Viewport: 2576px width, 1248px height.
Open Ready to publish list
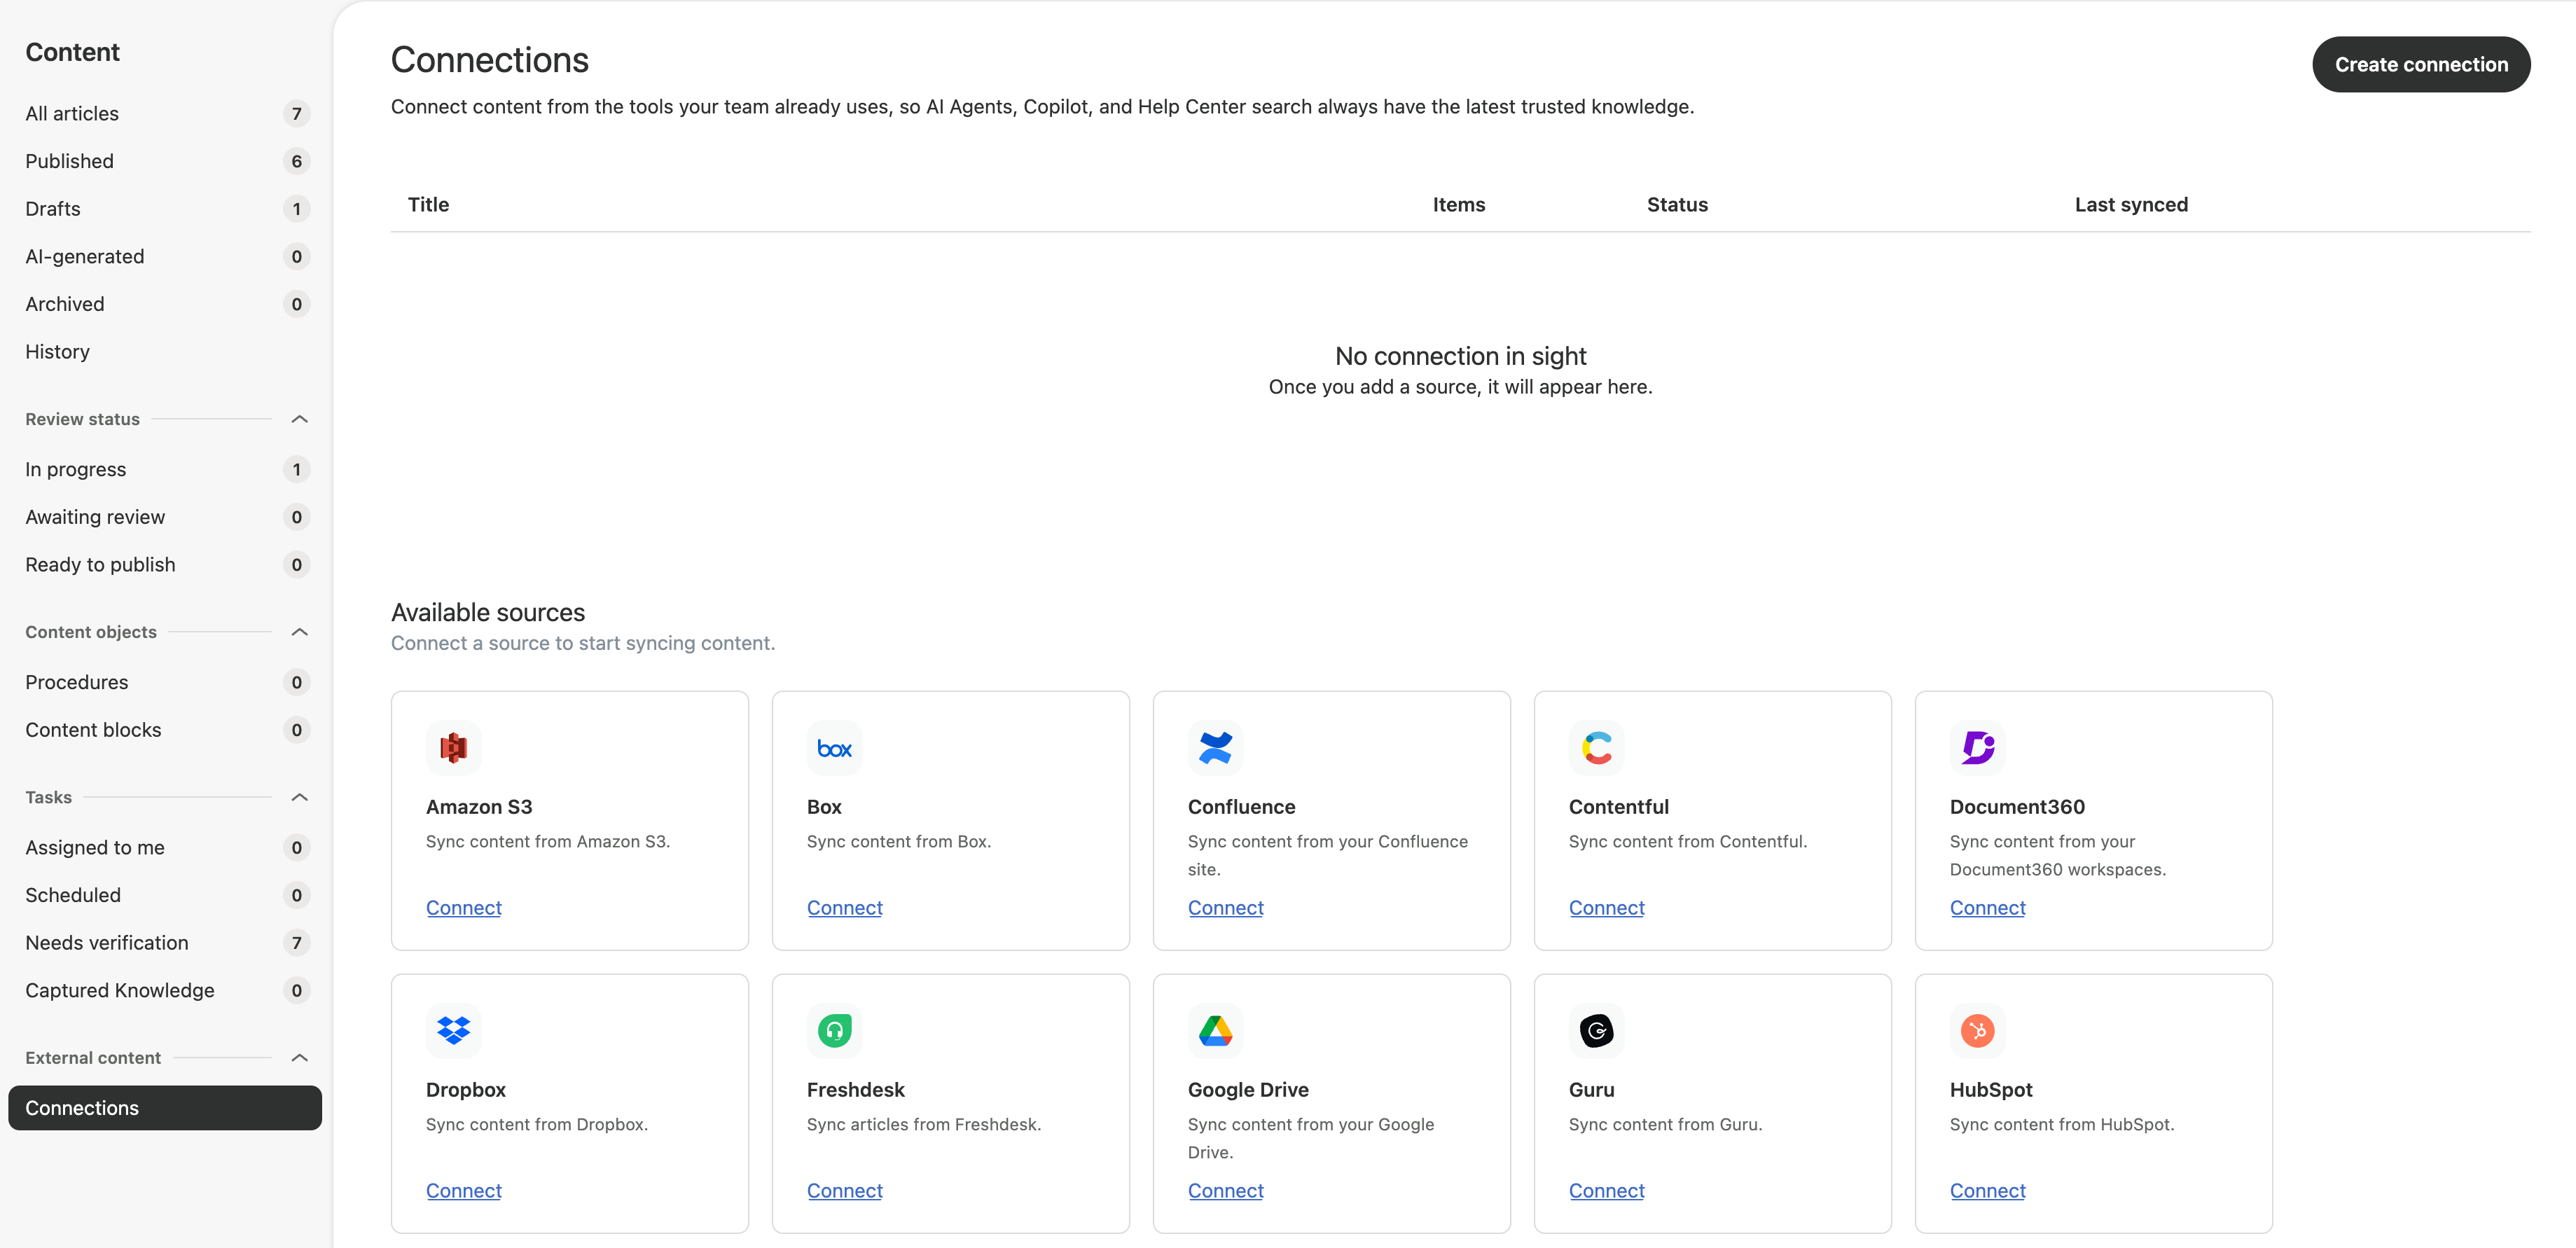point(165,565)
